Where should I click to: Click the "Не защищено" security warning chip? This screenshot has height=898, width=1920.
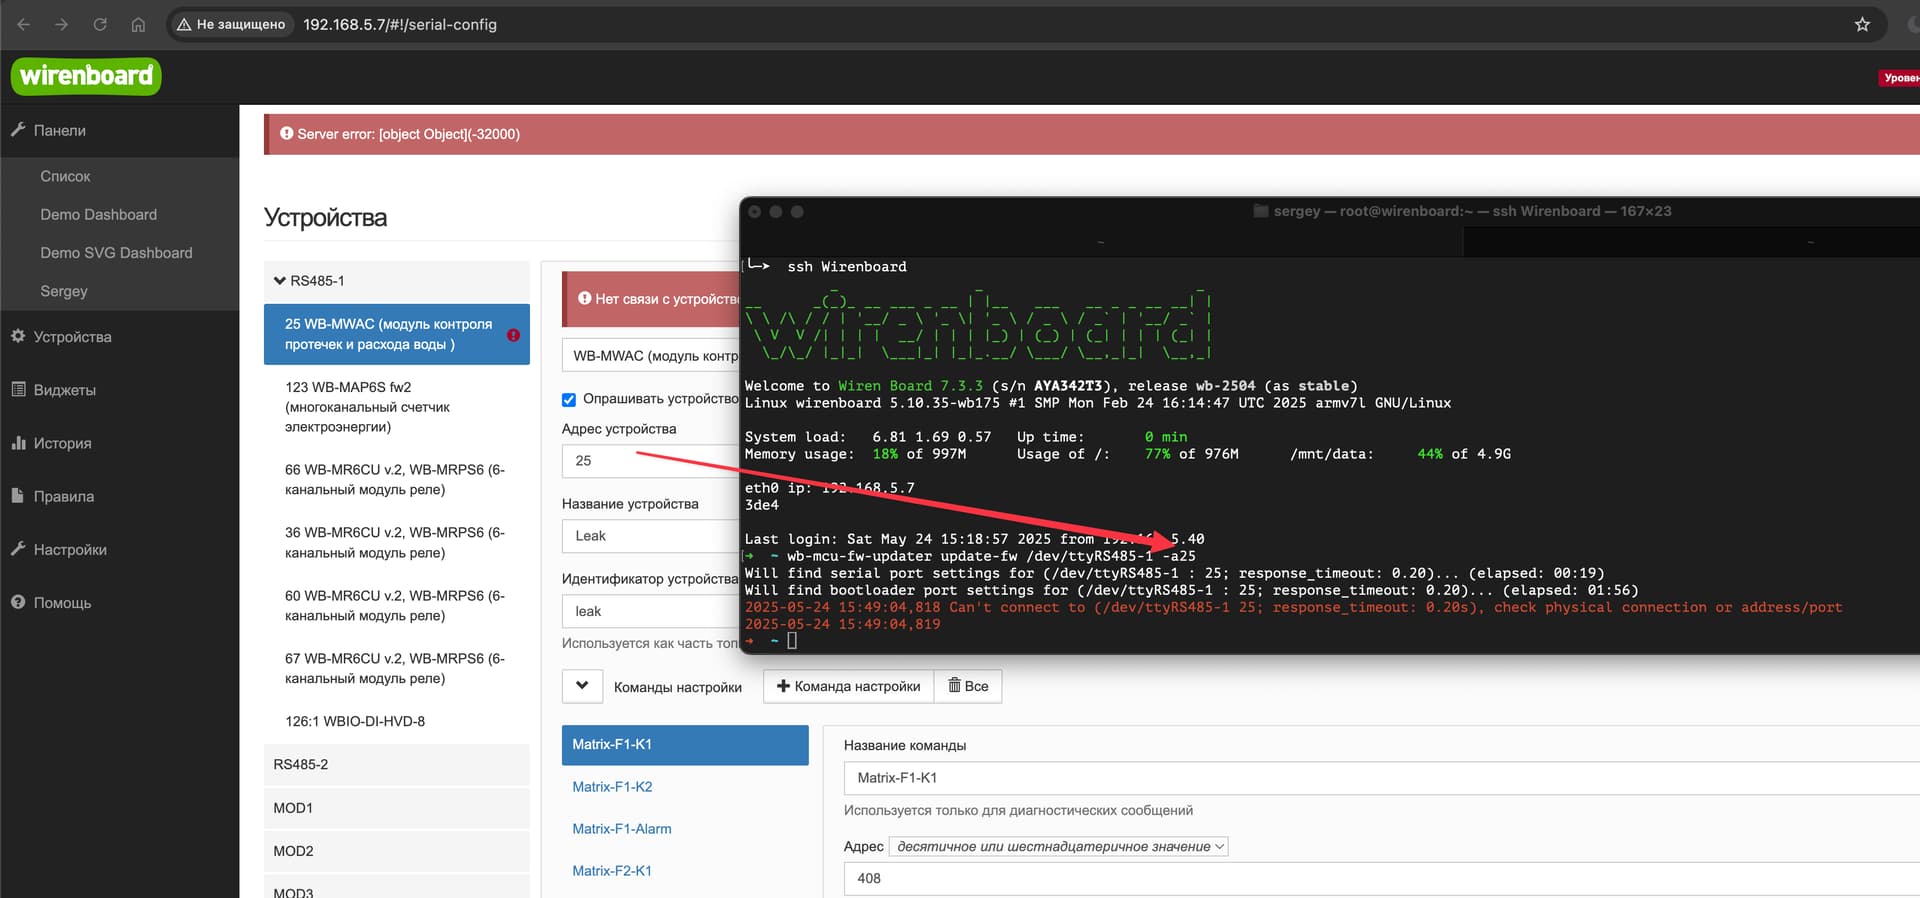[x=231, y=24]
